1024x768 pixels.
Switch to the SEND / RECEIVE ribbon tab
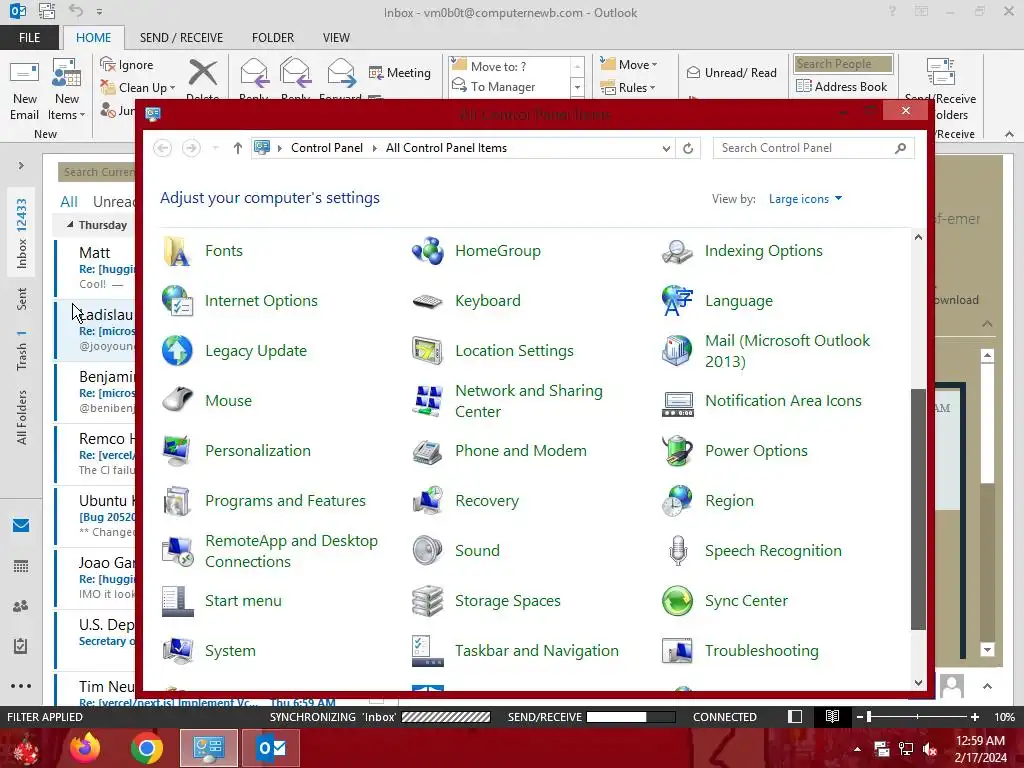click(181, 38)
